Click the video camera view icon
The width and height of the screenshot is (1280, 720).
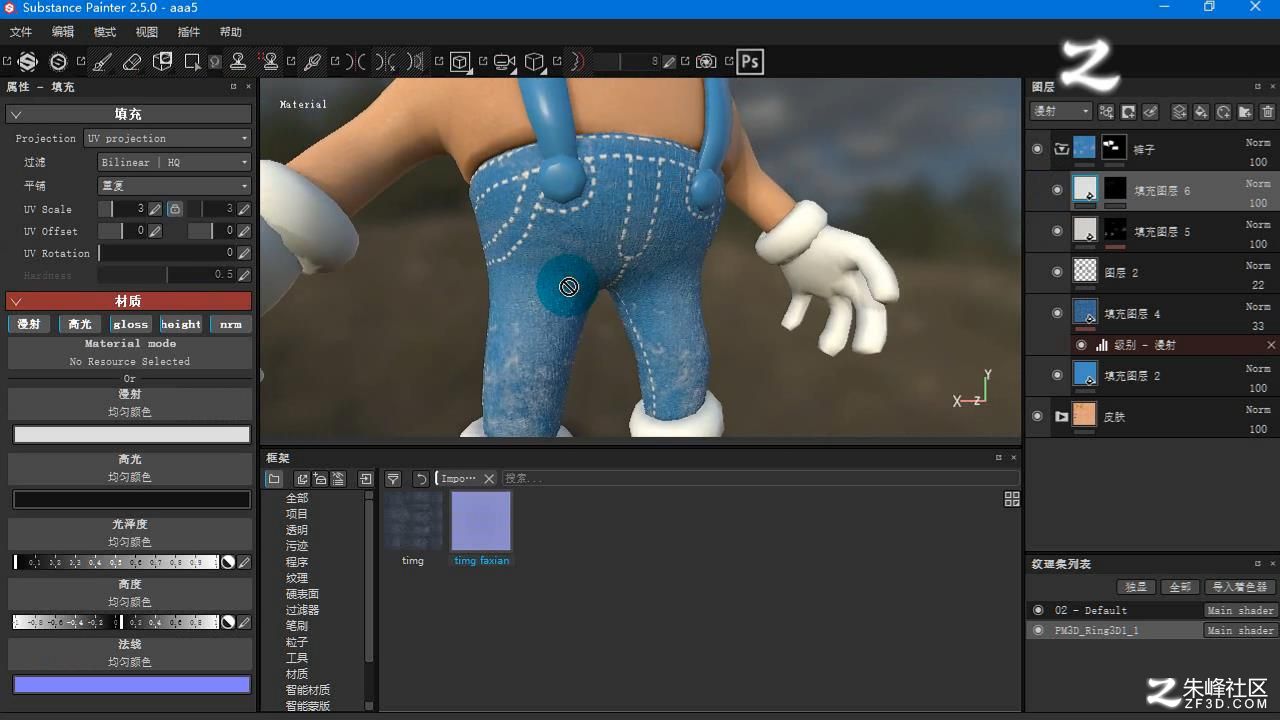click(x=505, y=62)
